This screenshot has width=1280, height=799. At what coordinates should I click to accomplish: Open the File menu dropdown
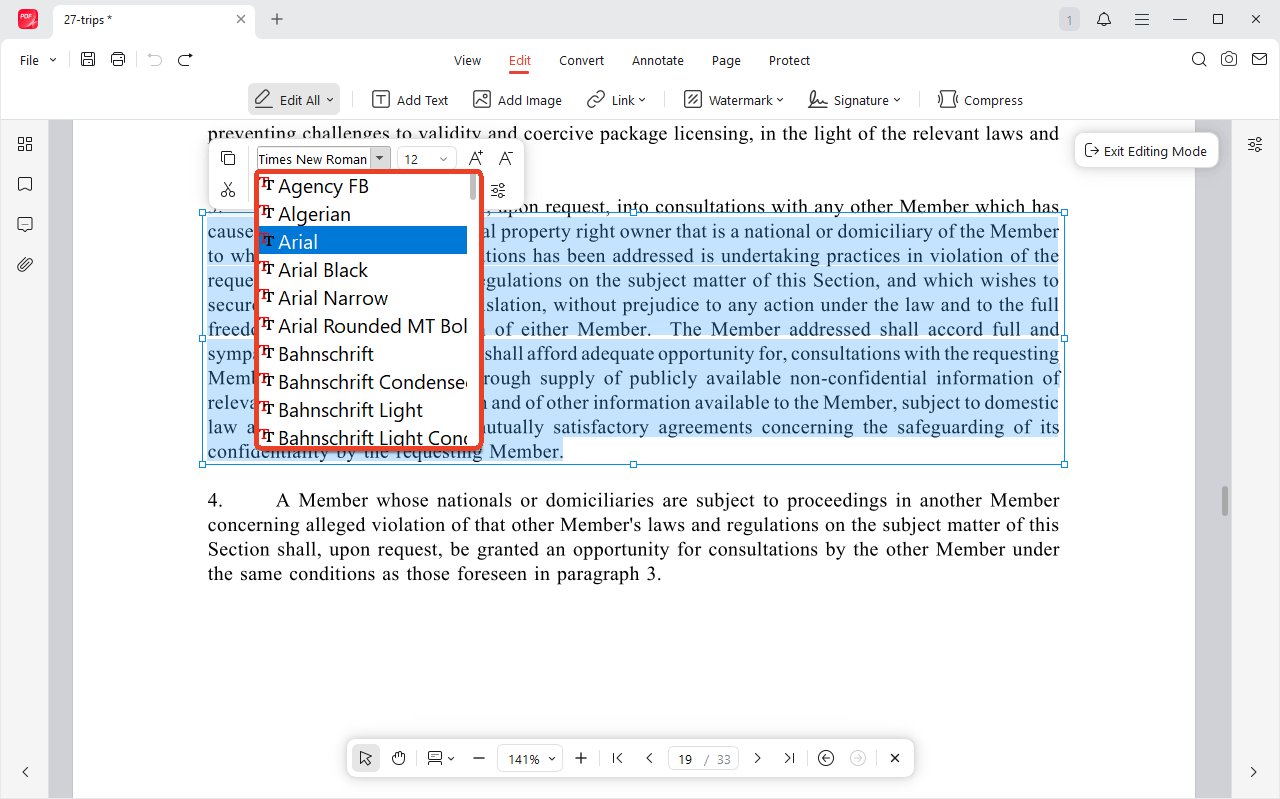point(38,60)
